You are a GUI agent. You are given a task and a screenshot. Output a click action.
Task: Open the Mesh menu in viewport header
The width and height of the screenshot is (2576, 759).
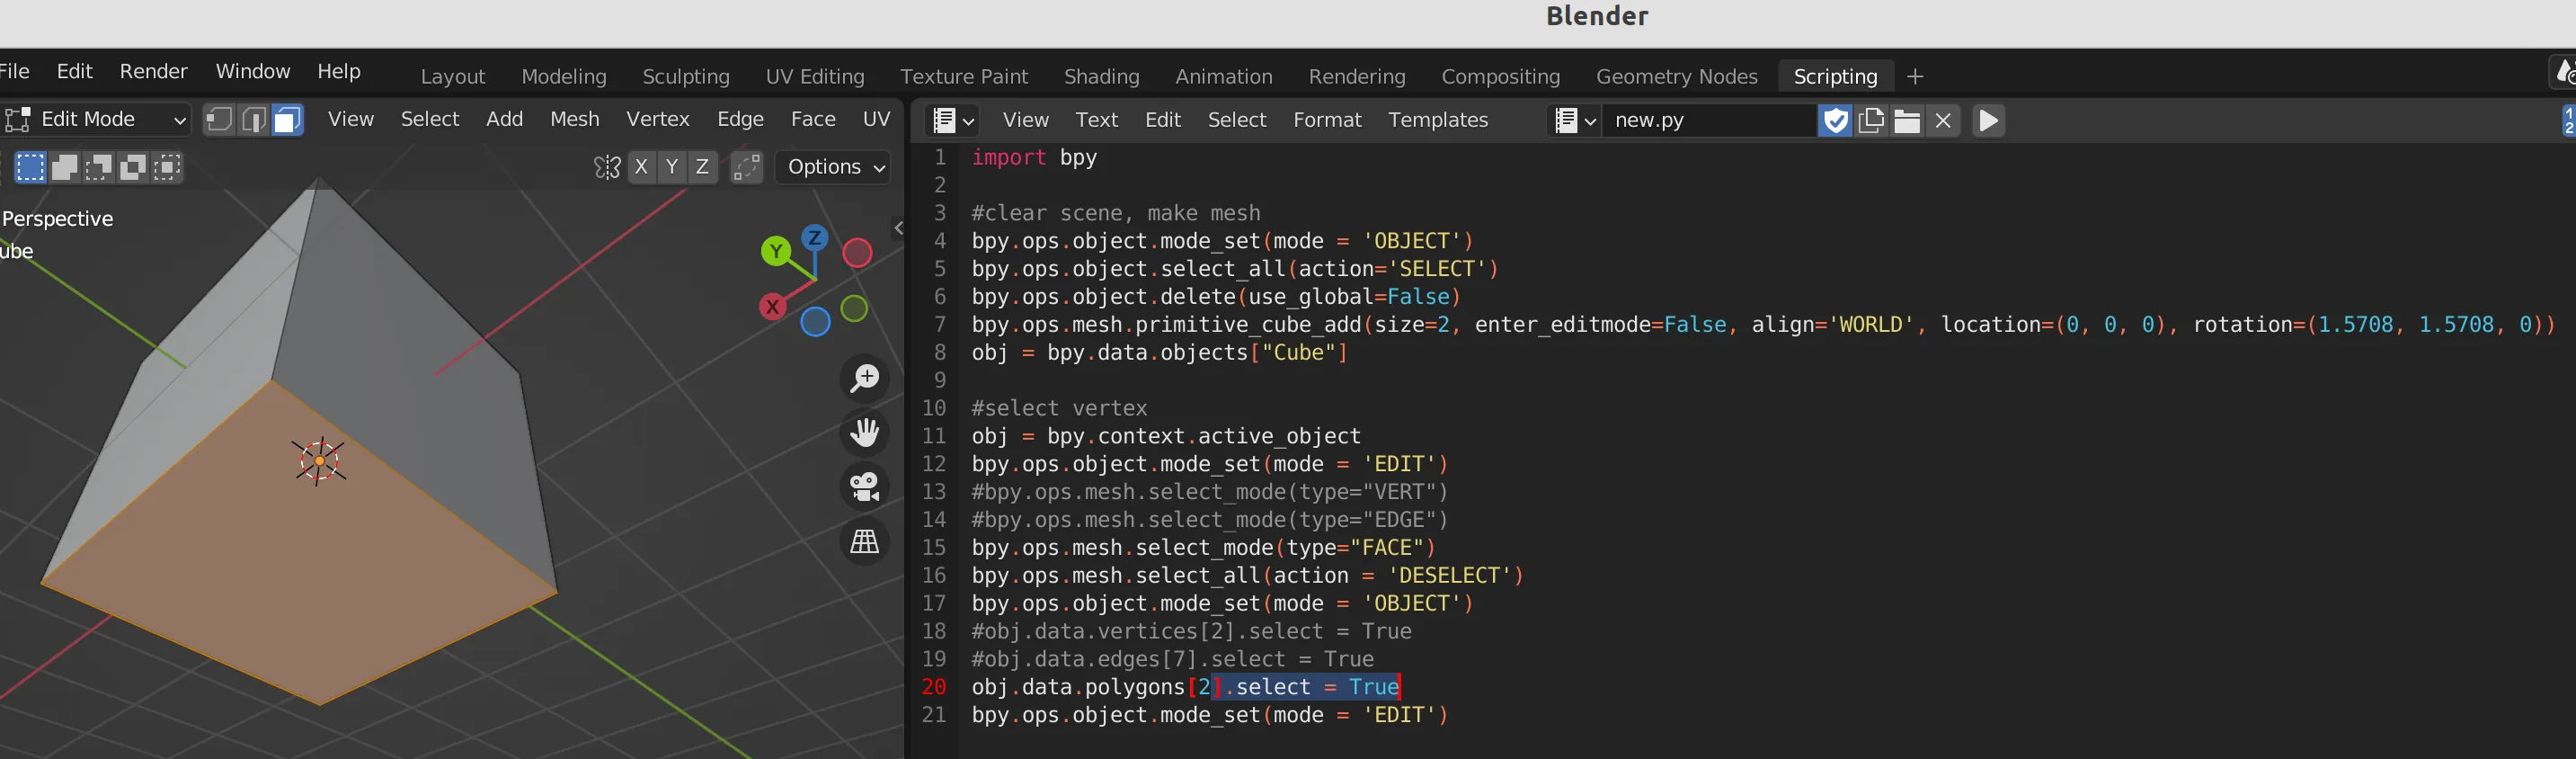[x=574, y=119]
